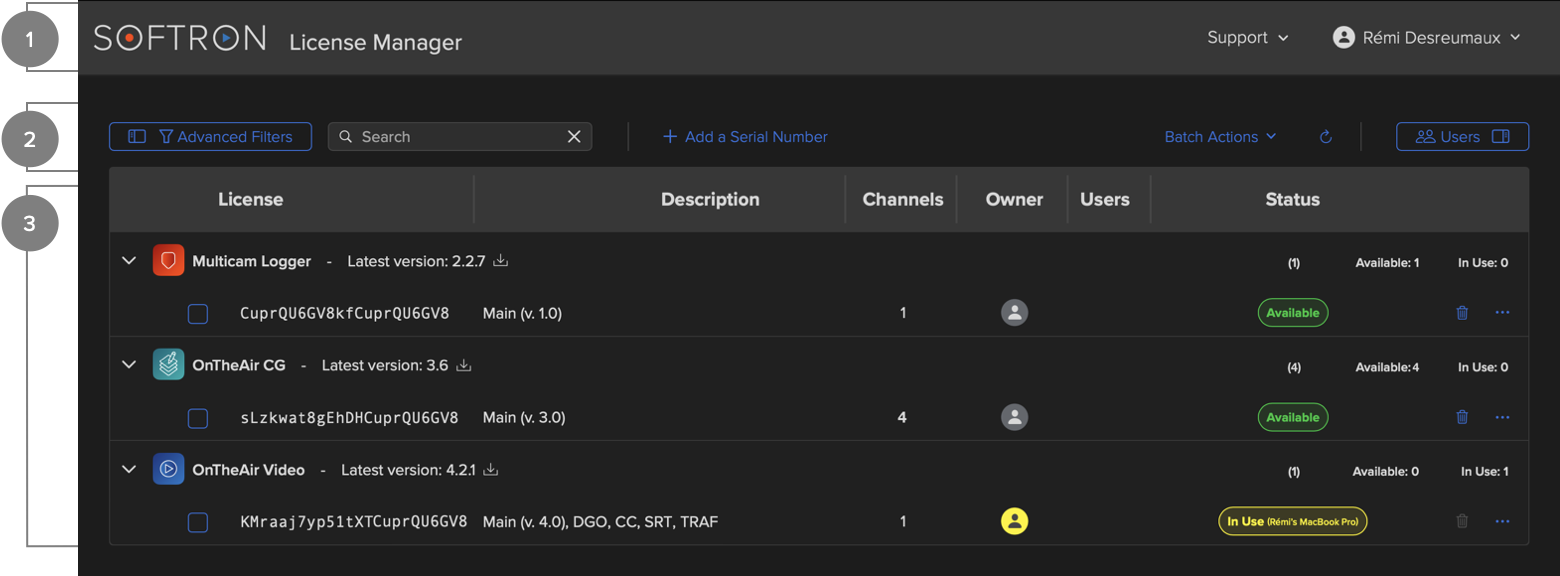Viewport: 1560px width, 576px height.
Task: Collapse the Multicam Logger group
Action: pyautogui.click(x=129, y=261)
